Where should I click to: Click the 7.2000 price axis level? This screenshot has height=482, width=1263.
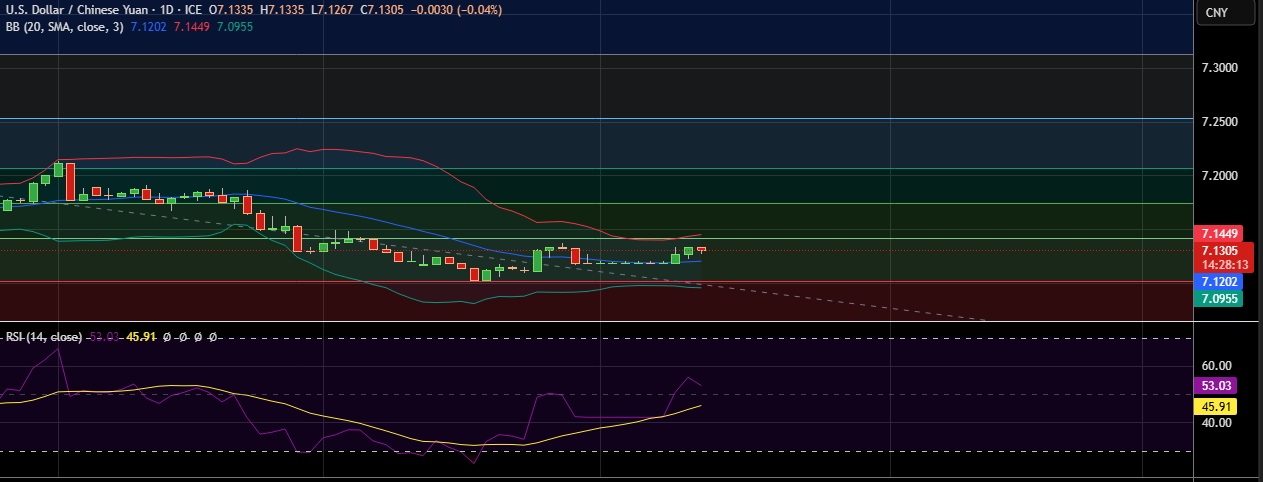1219,176
